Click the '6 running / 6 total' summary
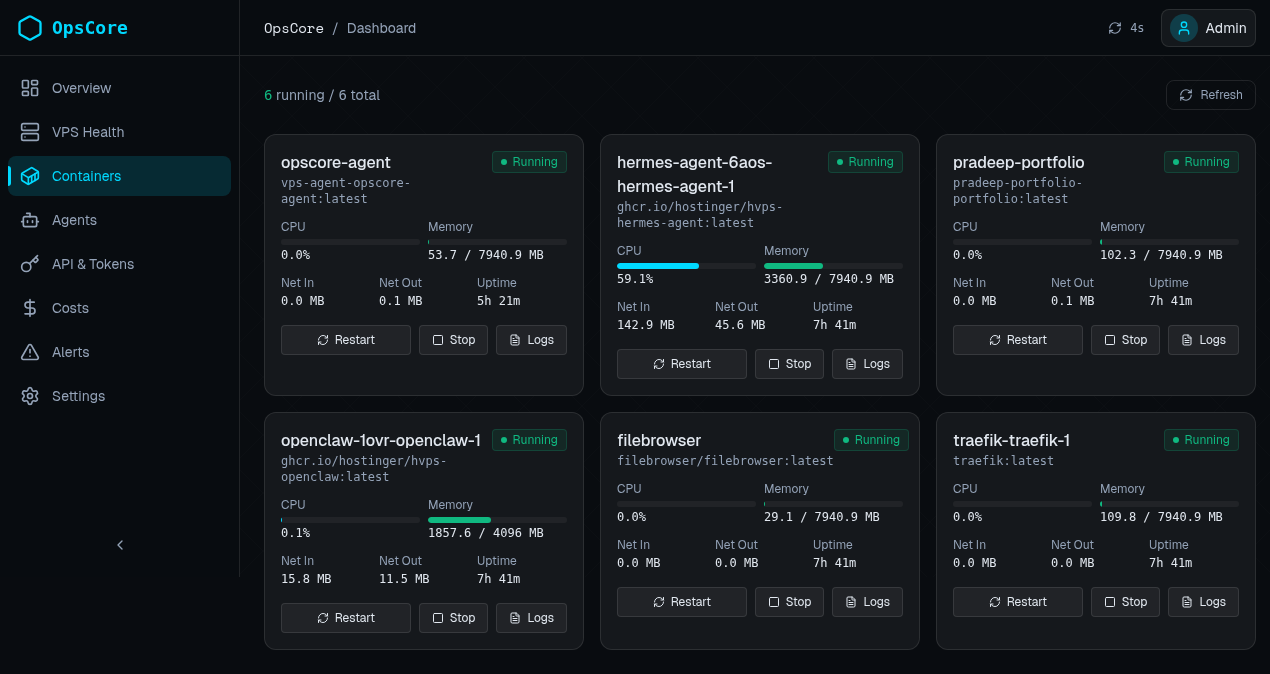 322,95
